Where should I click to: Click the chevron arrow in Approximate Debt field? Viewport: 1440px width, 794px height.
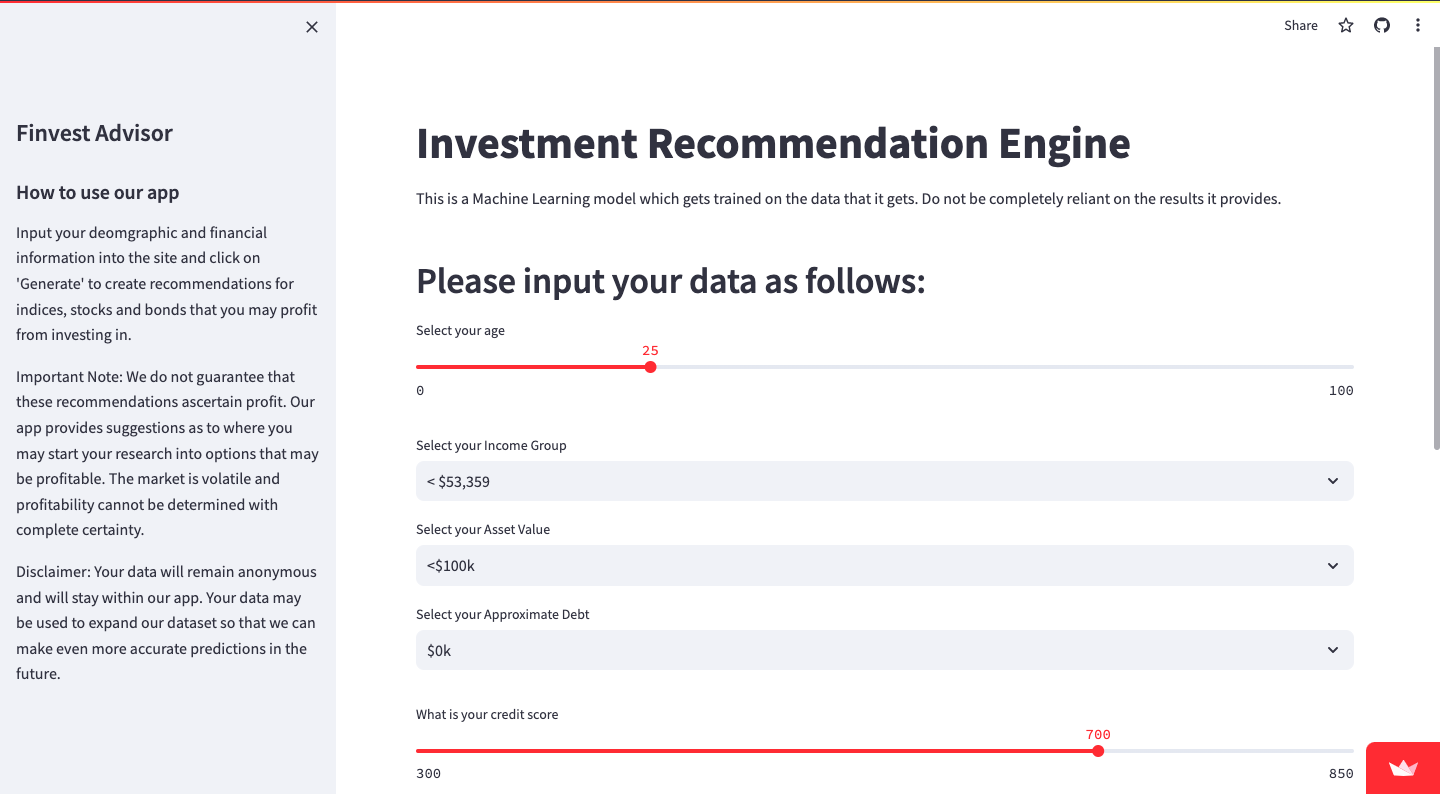pyautogui.click(x=1333, y=650)
